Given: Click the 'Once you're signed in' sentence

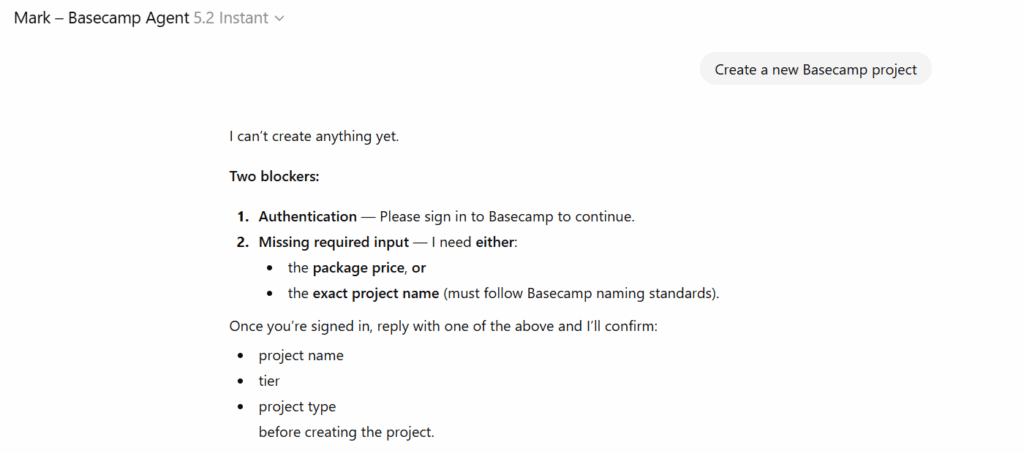Looking at the screenshot, I should click(443, 327).
